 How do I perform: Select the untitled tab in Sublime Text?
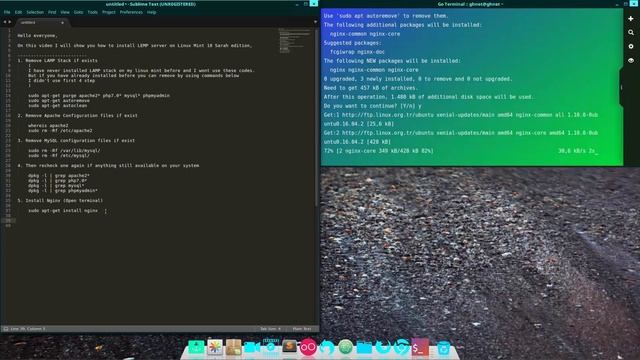point(41,22)
